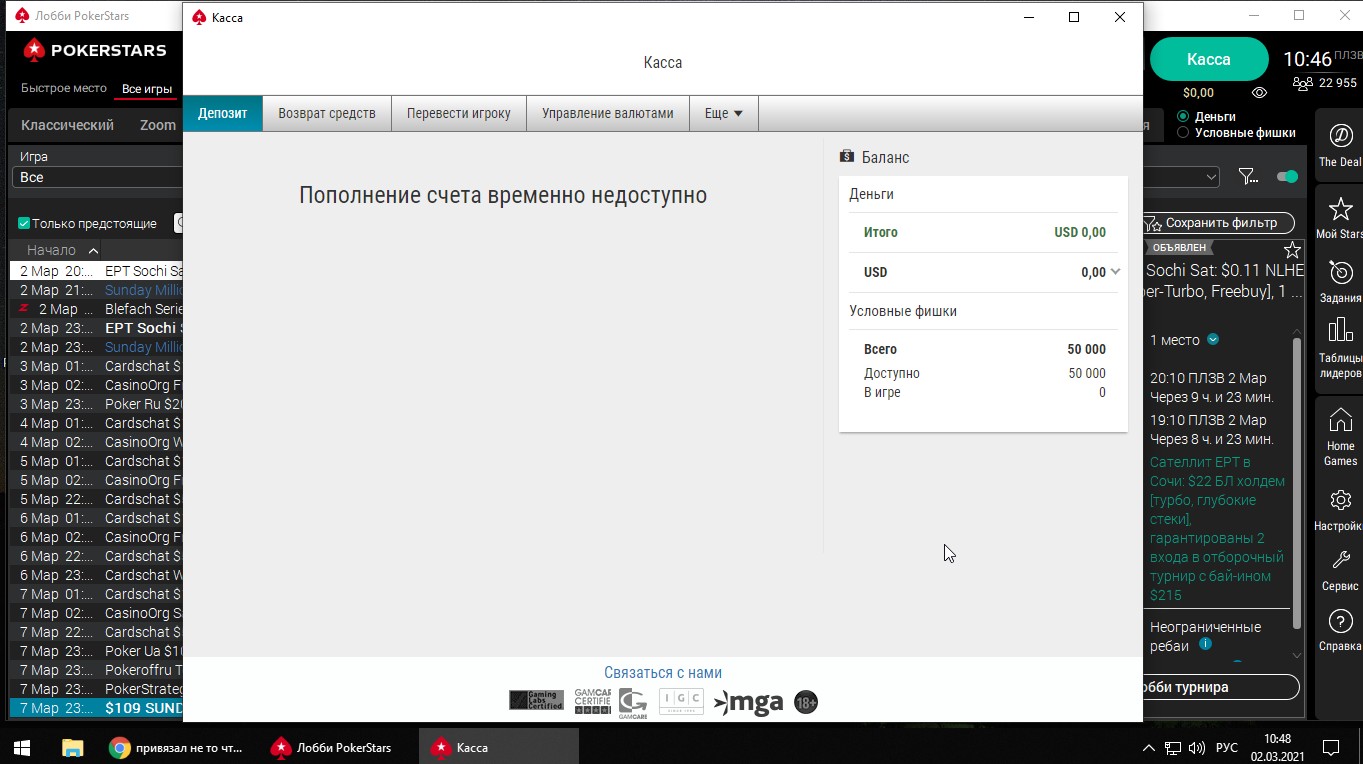1363x764 pixels.
Task: Switch to Управление валютами tab
Action: (608, 113)
